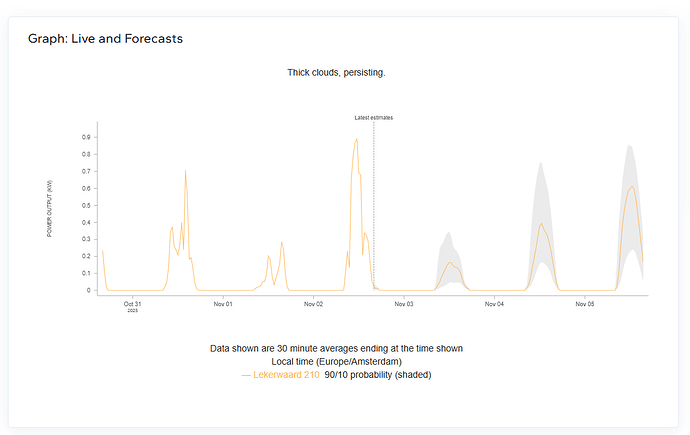Click the Local time (Europe/Amsterdam) caption
Screen dimensions: 690x435
tap(336, 361)
